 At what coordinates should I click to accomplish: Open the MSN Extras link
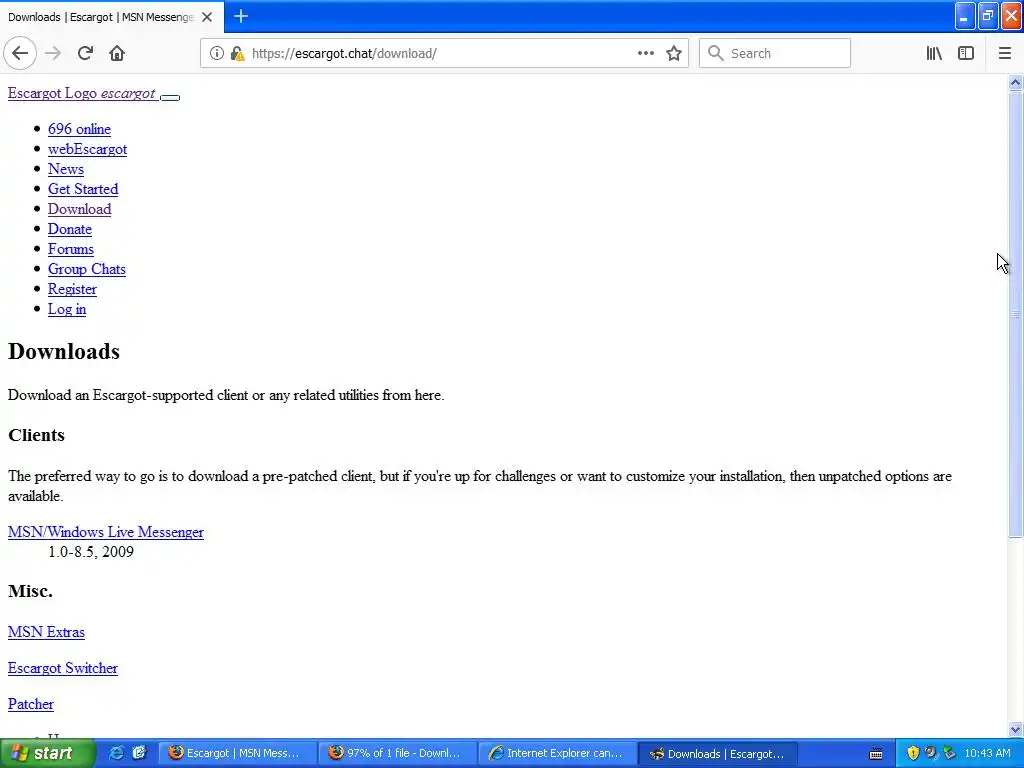[46, 632]
